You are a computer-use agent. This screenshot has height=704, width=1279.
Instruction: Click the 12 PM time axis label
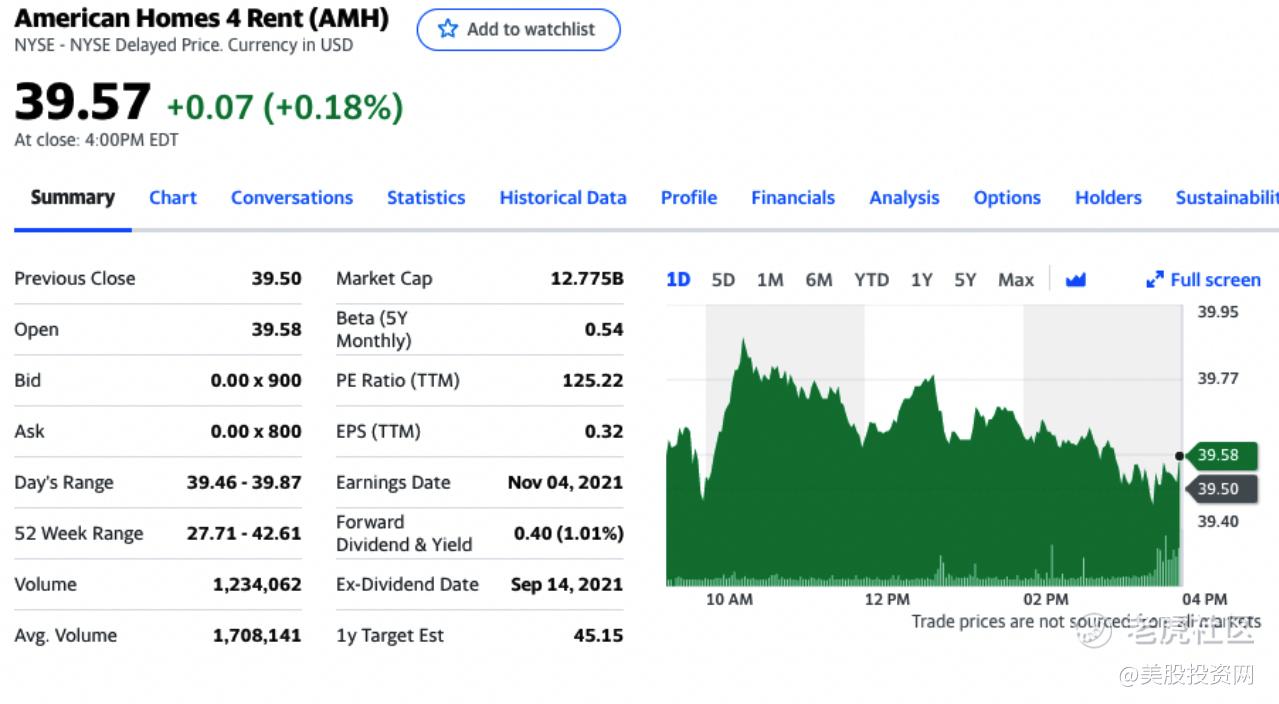pos(887,599)
